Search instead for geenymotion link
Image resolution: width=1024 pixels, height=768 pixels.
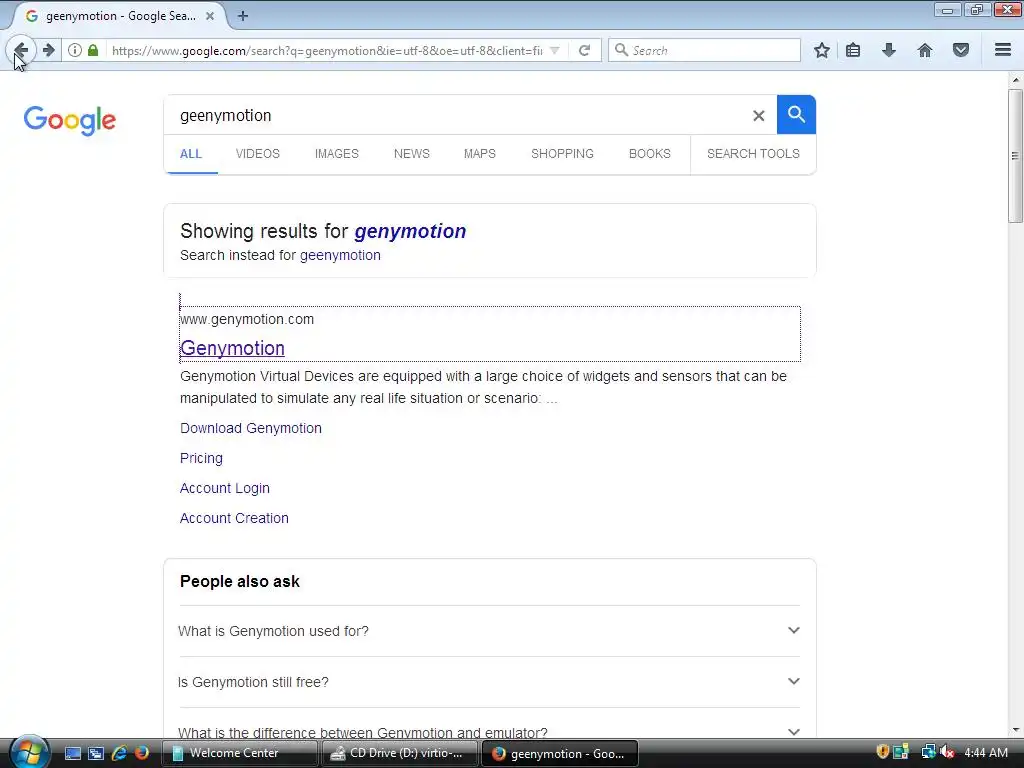pyautogui.click(x=340, y=255)
